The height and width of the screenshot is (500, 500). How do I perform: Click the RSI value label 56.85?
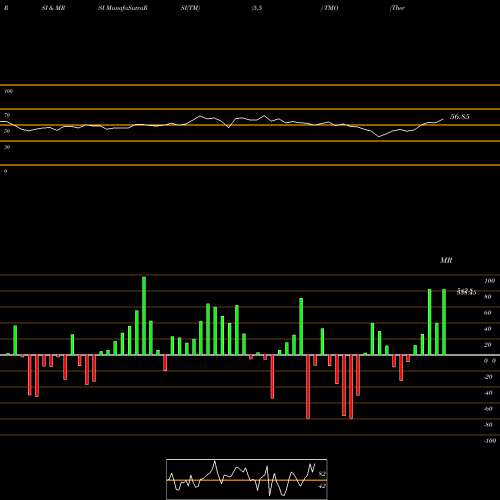point(460,117)
